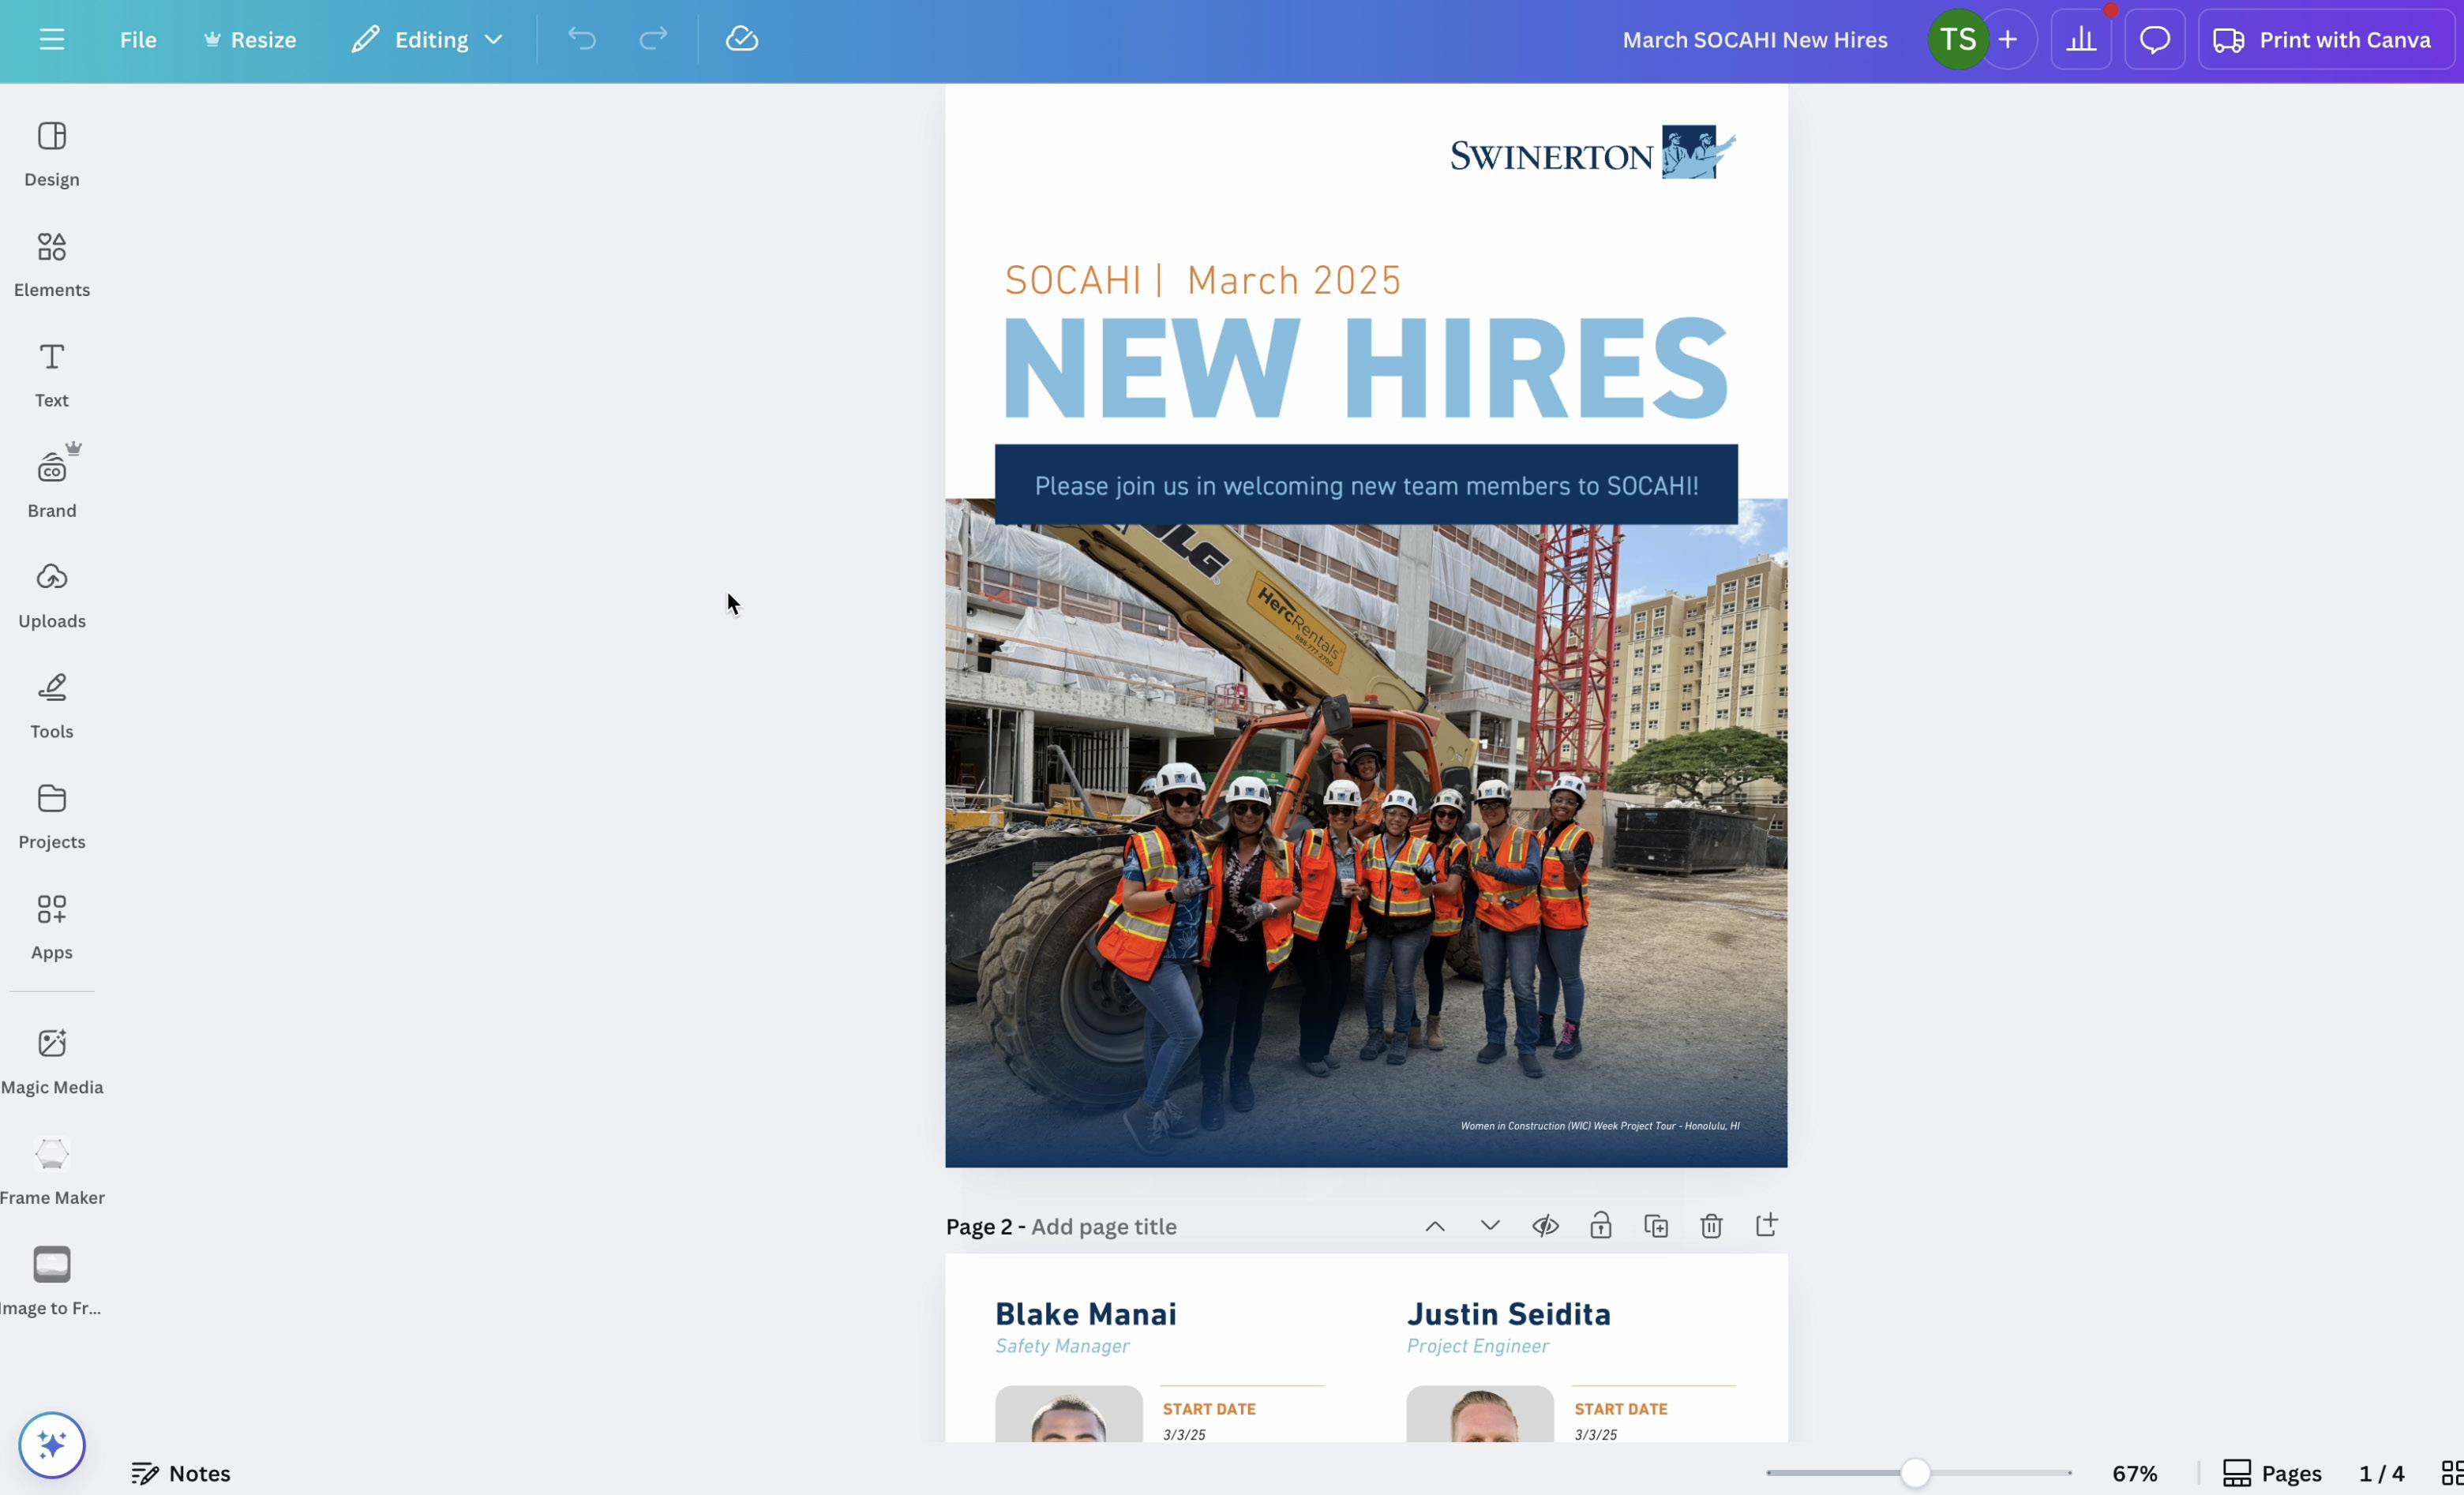This screenshot has width=2464, height=1495.
Task: Open the Brand kit panel
Action: (x=51, y=485)
